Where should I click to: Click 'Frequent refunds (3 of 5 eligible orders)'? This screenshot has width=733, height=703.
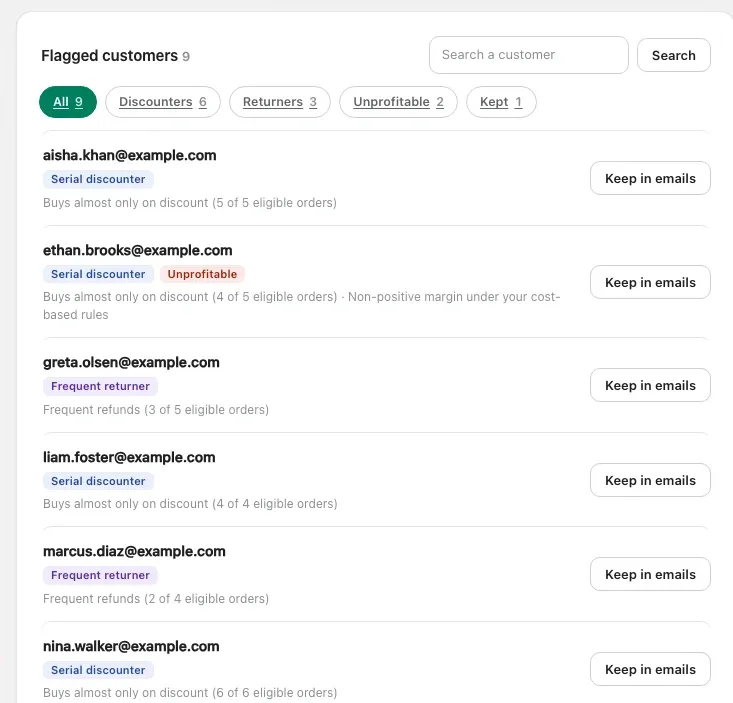(x=156, y=410)
